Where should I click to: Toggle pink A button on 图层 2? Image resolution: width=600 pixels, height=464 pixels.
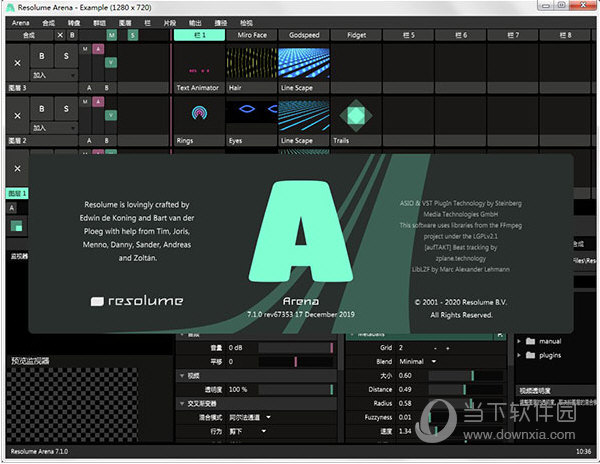point(98,102)
